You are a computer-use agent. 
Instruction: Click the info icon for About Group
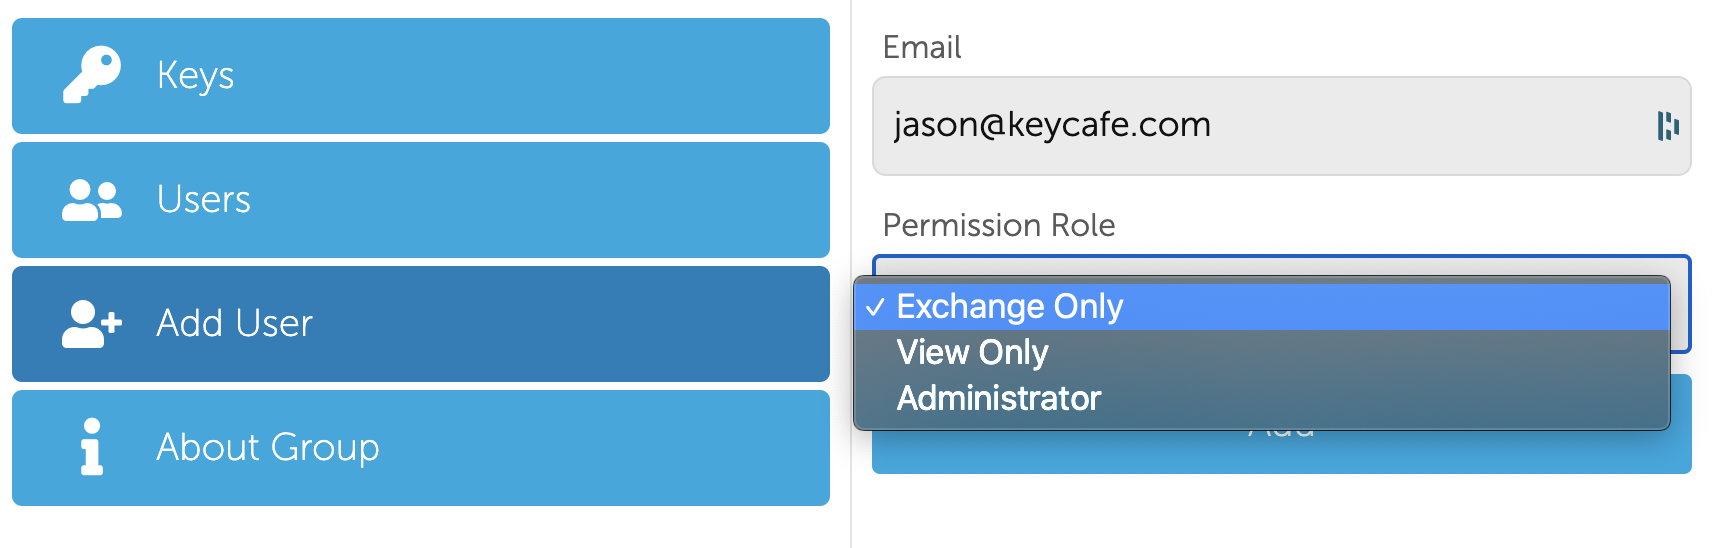[92, 447]
